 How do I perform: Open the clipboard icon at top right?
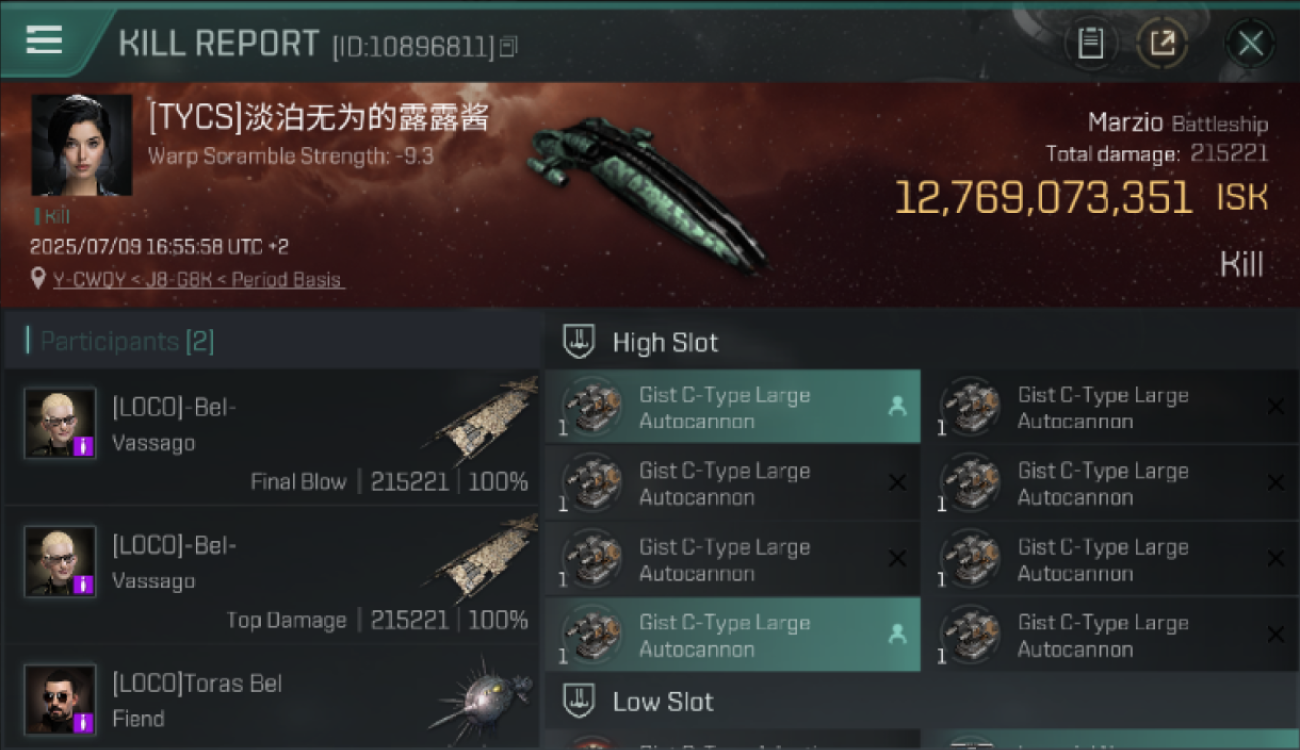(x=1090, y=43)
